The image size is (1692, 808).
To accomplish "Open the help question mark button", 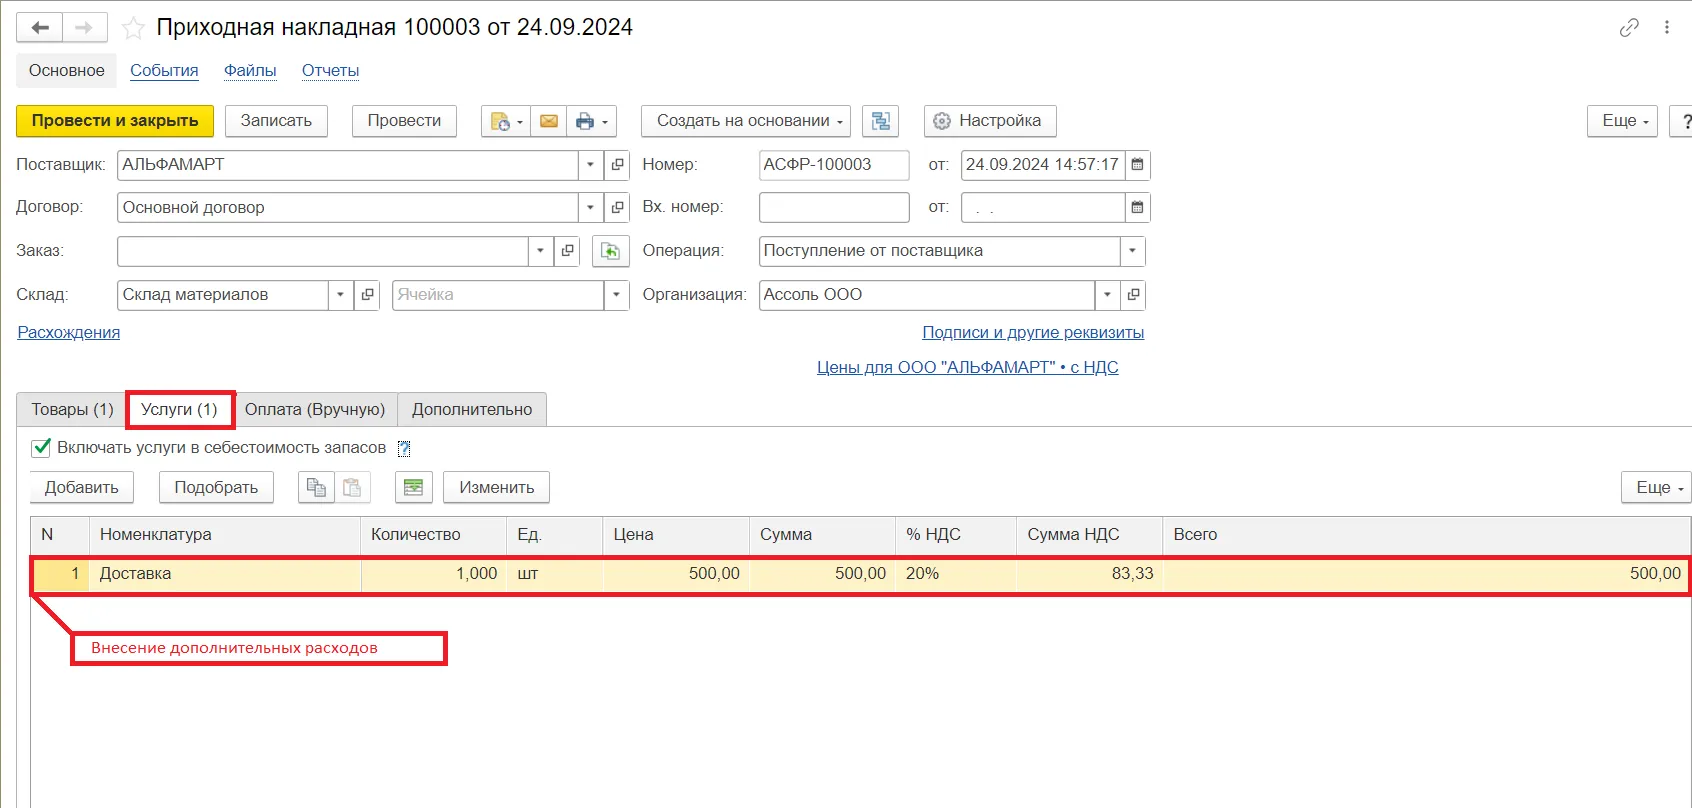I will pyautogui.click(x=1684, y=121).
